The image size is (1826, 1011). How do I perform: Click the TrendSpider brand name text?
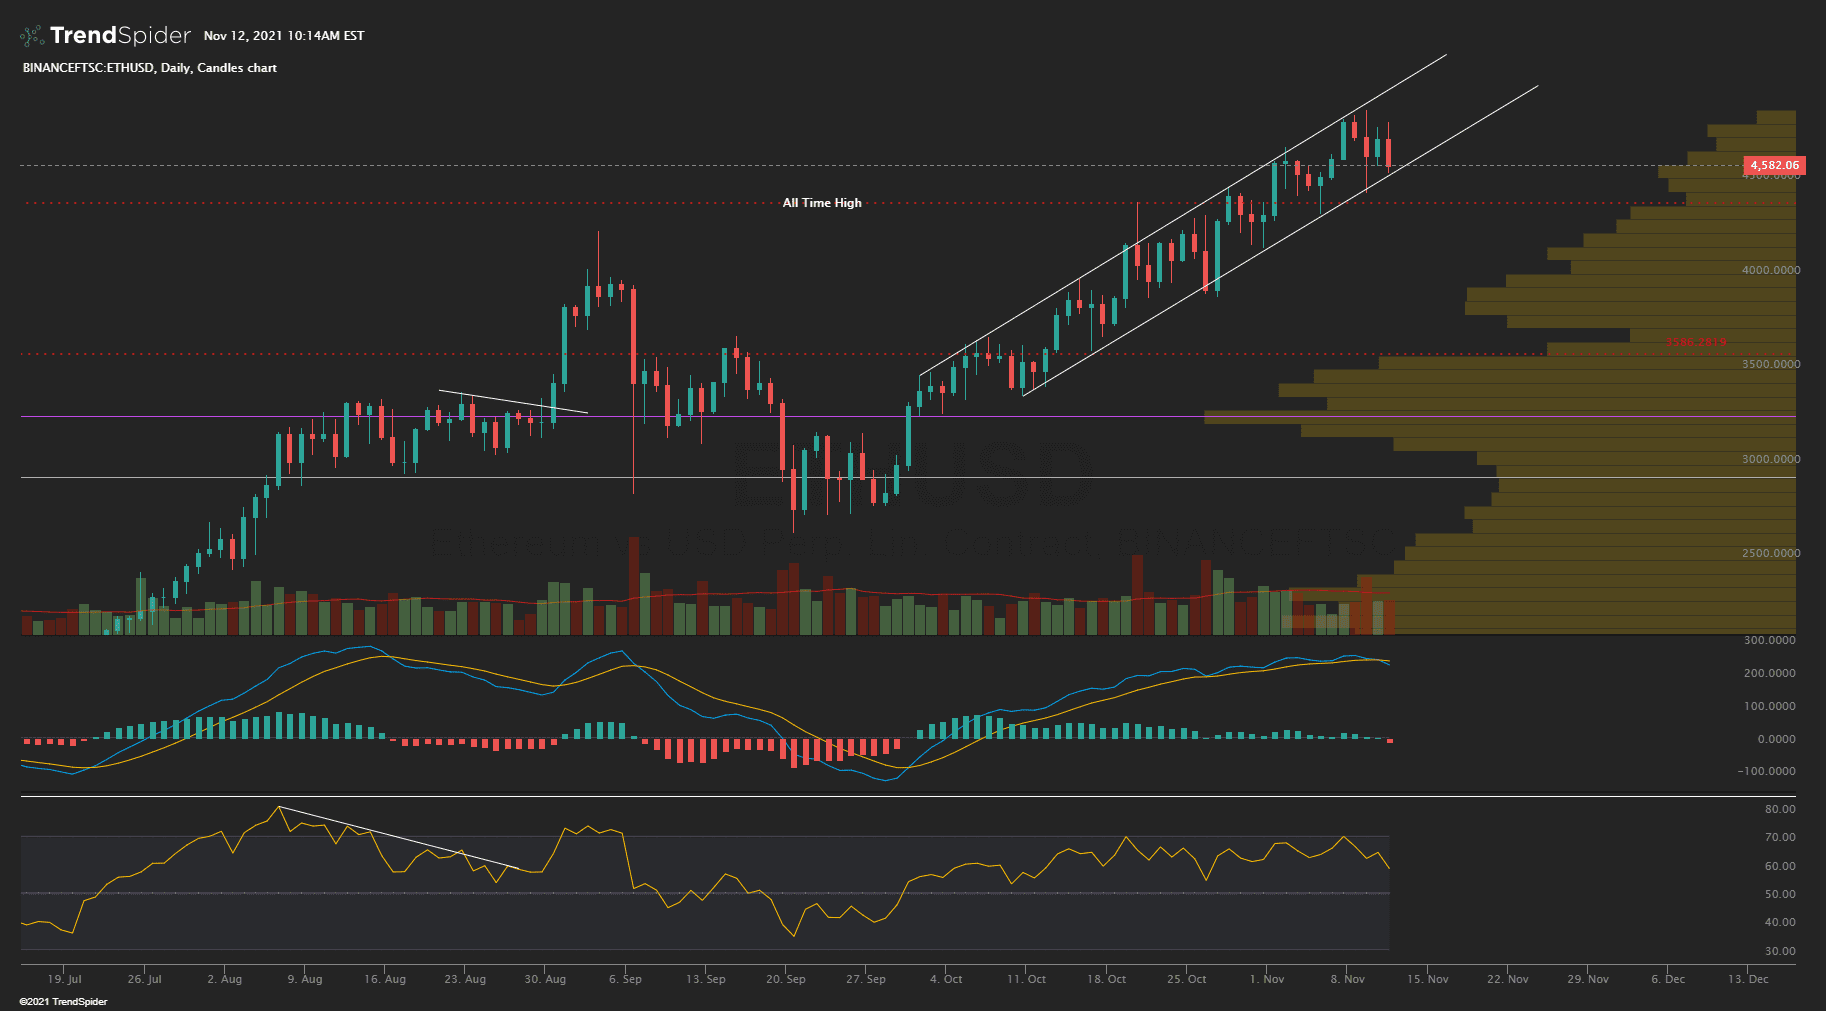[x=120, y=36]
